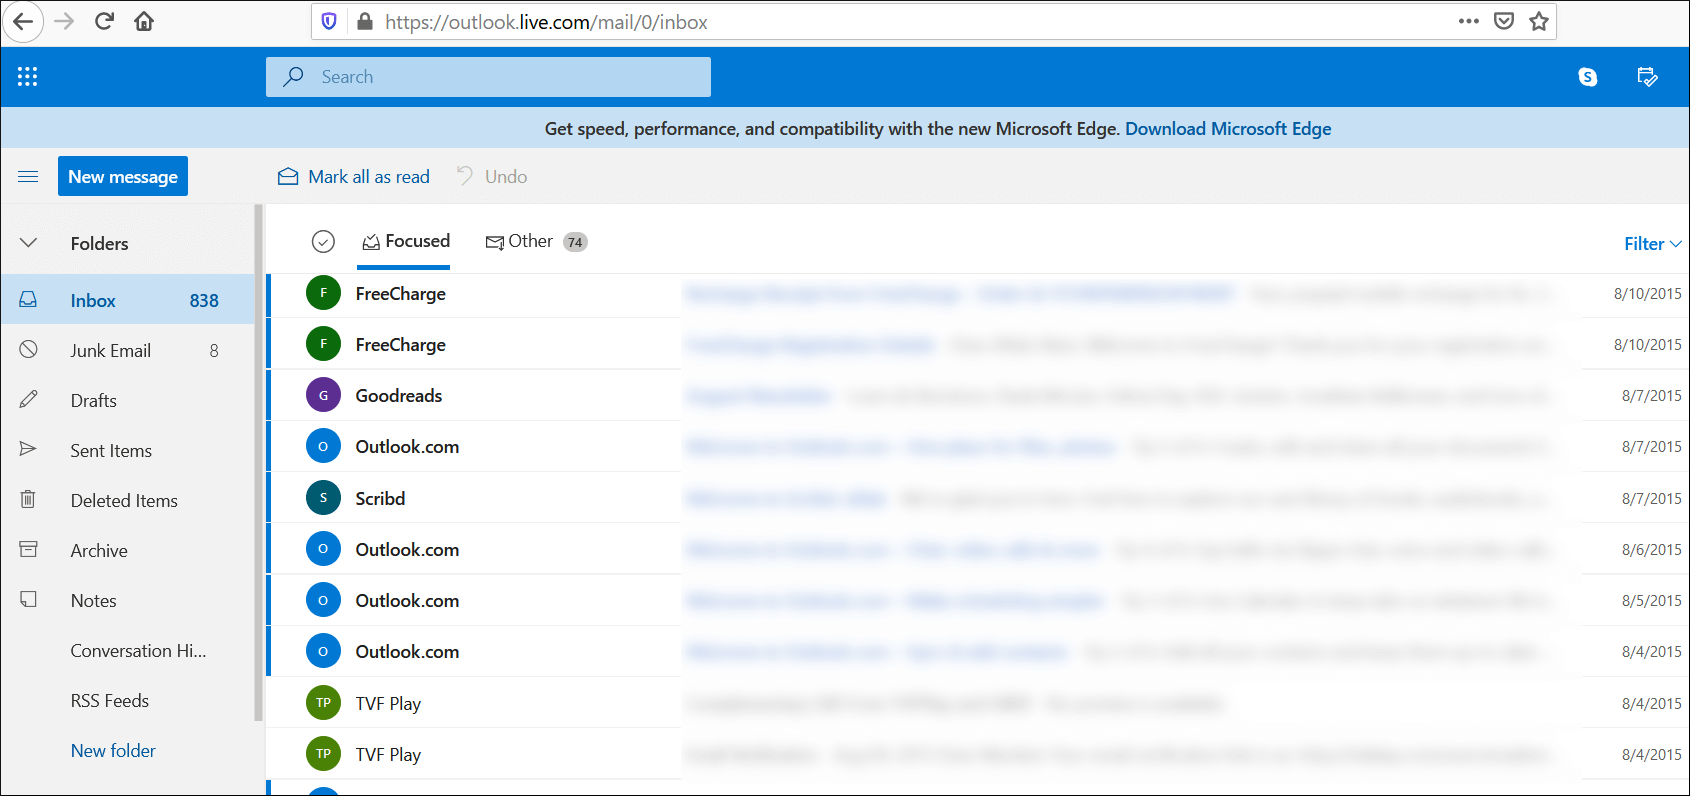
Task: Click the site padlock icon
Action: [365, 22]
